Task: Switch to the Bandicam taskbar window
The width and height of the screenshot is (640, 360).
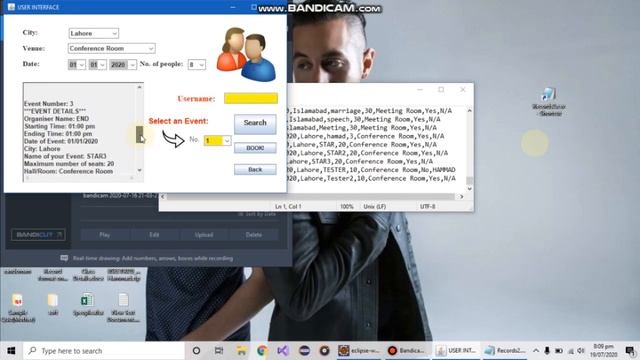Action: 407,351
